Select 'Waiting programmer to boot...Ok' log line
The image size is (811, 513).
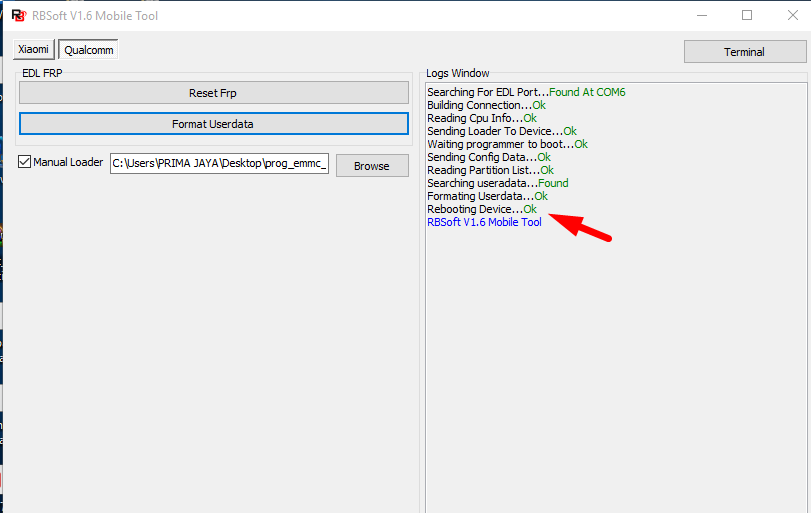click(x=507, y=144)
